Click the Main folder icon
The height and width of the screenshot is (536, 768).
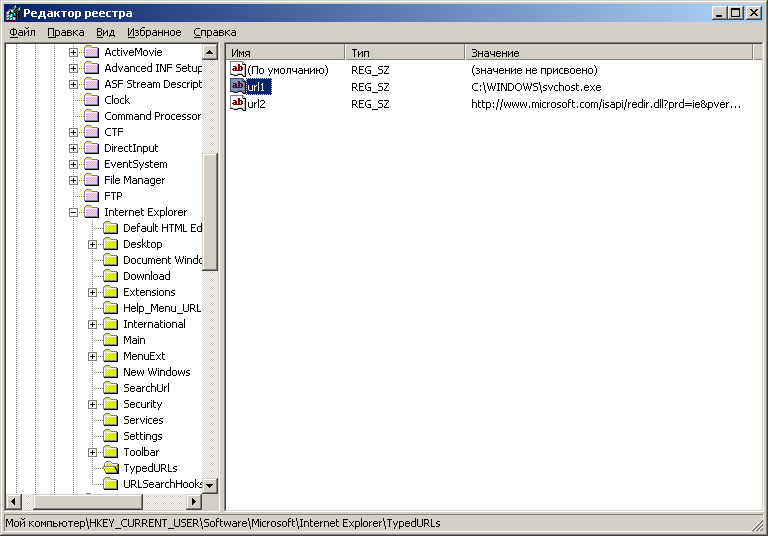pos(111,340)
